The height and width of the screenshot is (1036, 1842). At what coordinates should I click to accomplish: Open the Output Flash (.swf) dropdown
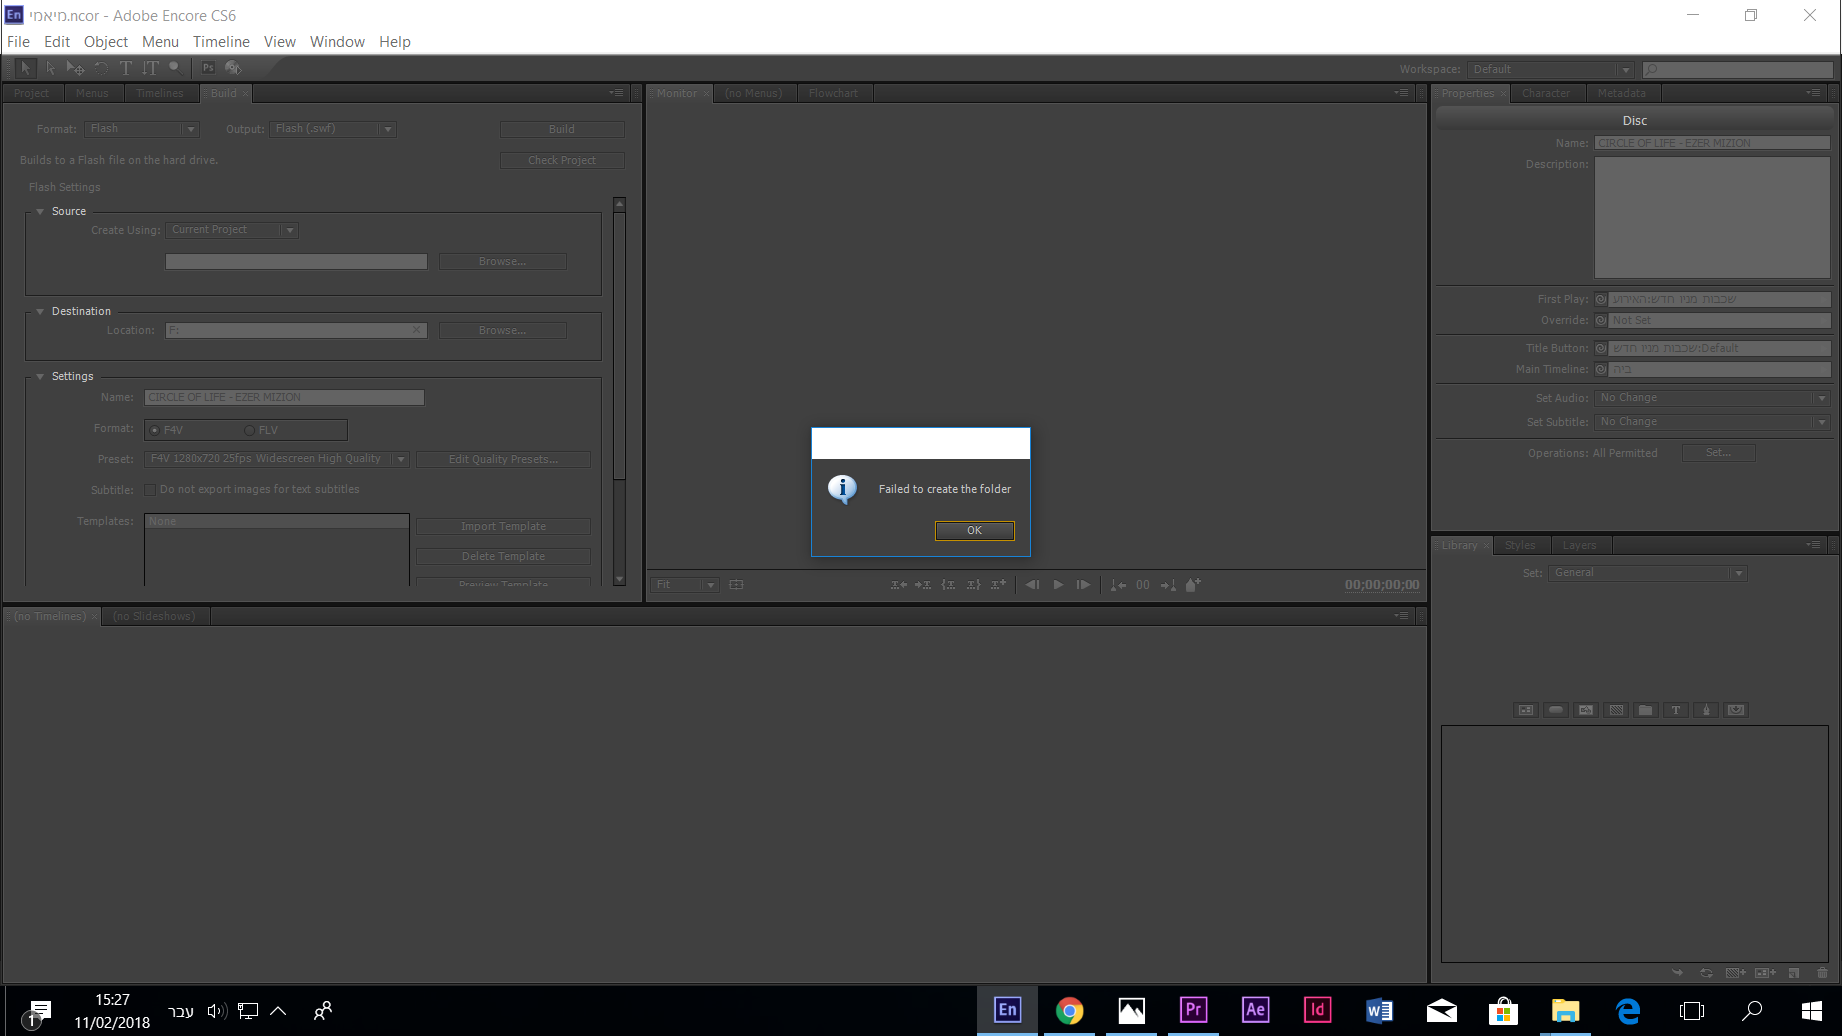click(x=333, y=129)
